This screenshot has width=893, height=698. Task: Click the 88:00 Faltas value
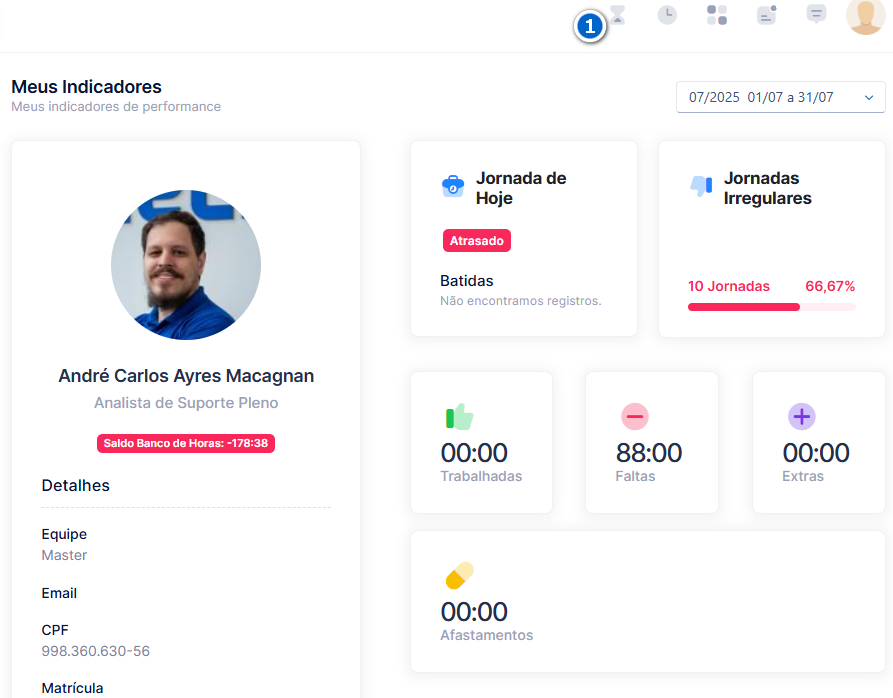tap(649, 453)
